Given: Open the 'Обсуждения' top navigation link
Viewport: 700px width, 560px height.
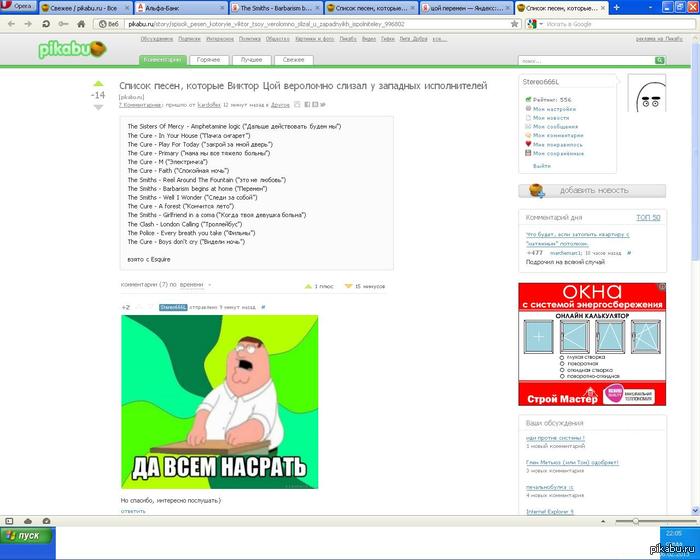Looking at the screenshot, I should coord(156,39).
